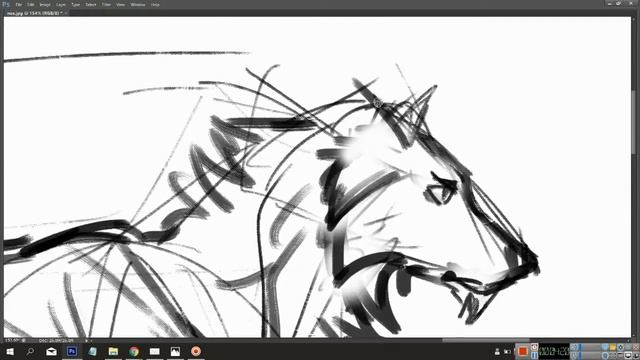The height and width of the screenshot is (360, 640).
Task: Open the Type menu
Action: point(76,4)
